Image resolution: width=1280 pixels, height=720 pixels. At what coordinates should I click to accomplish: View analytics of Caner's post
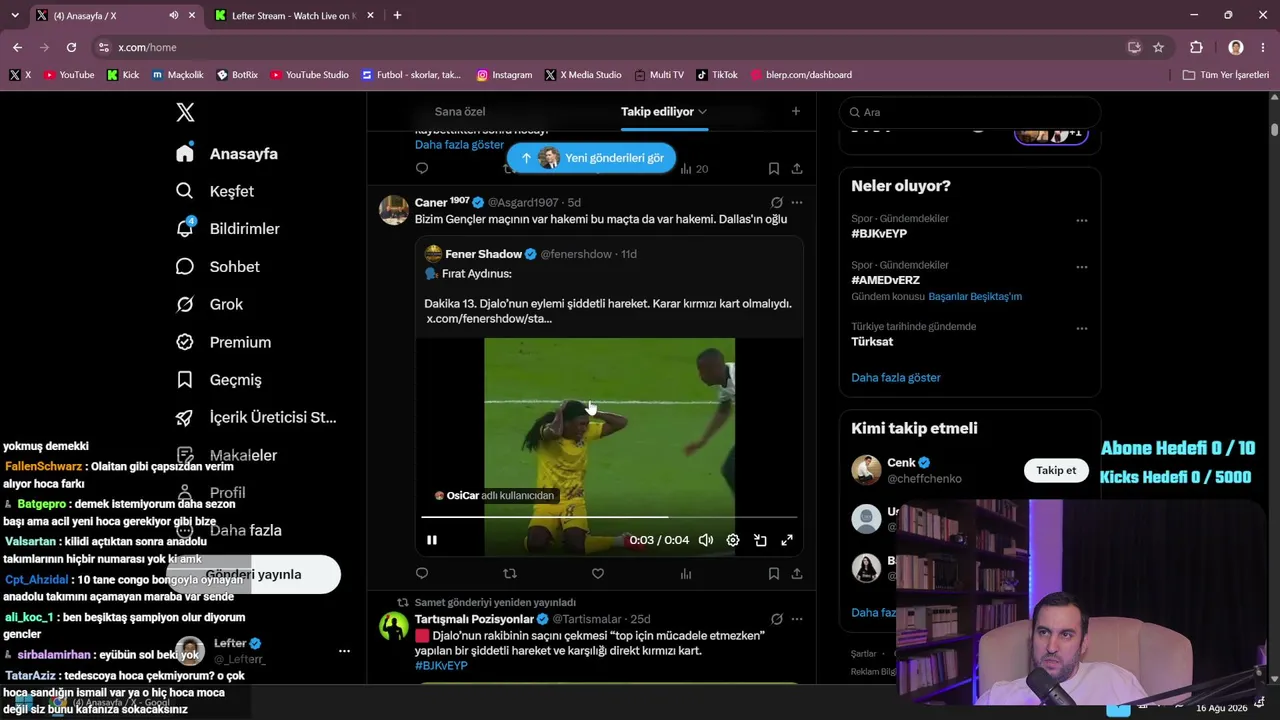(686, 574)
